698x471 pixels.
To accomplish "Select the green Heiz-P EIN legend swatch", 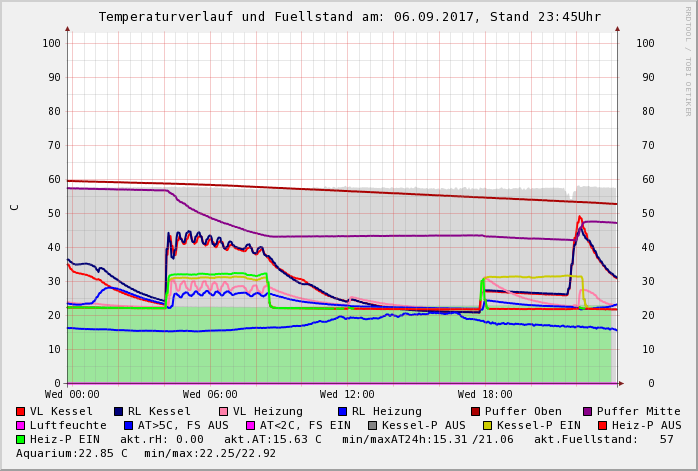I will 21,439.
